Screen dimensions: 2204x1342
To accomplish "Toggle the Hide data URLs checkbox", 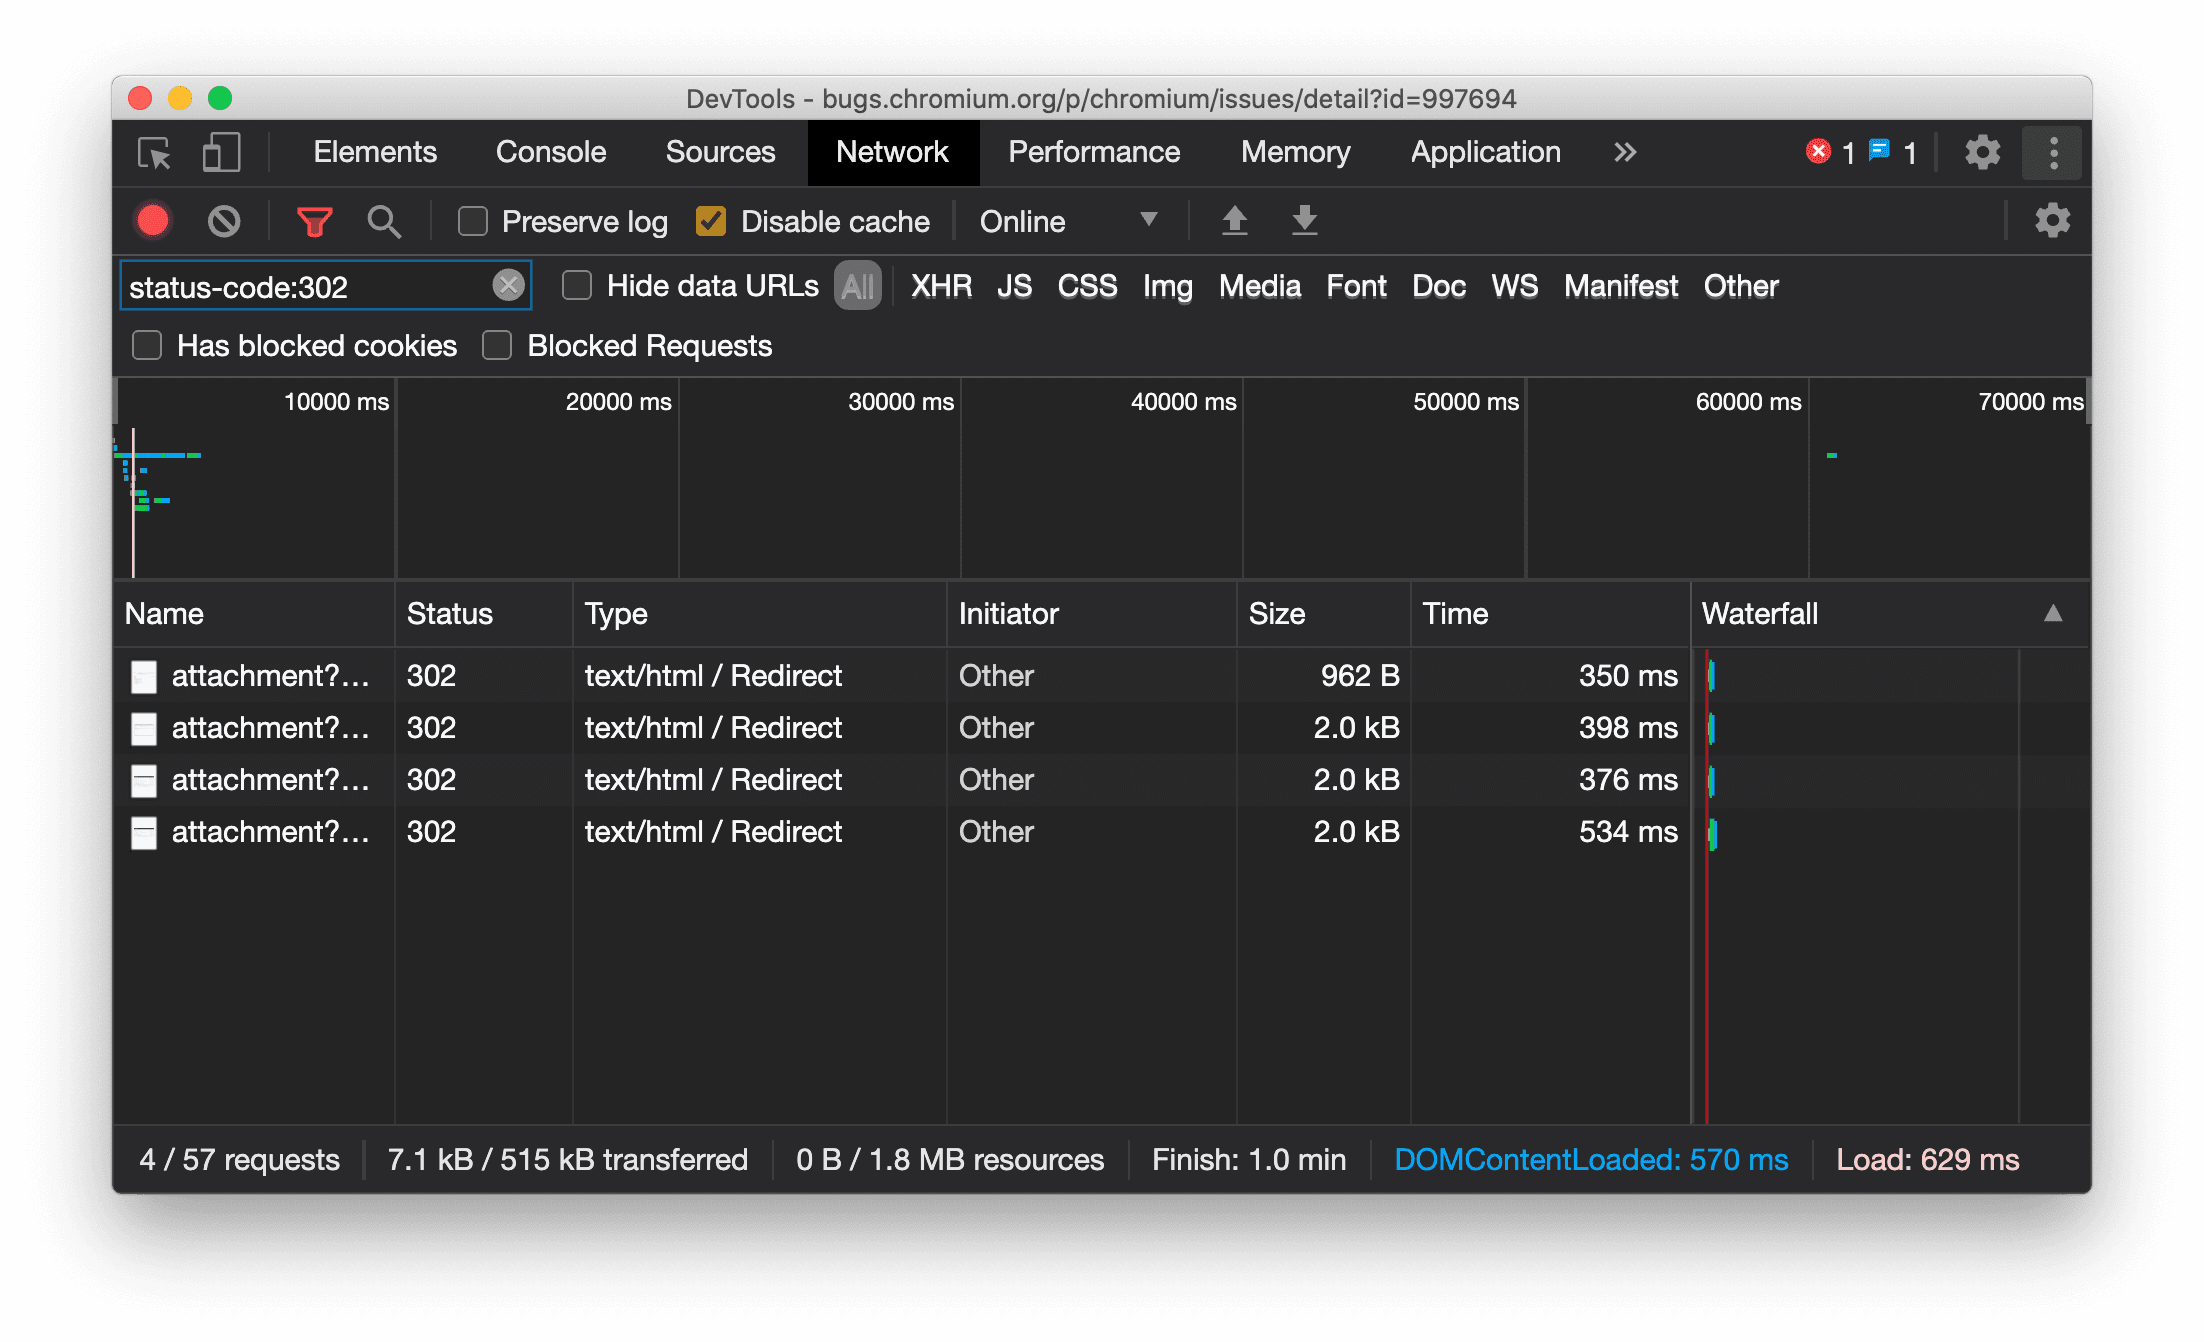I will pos(578,287).
